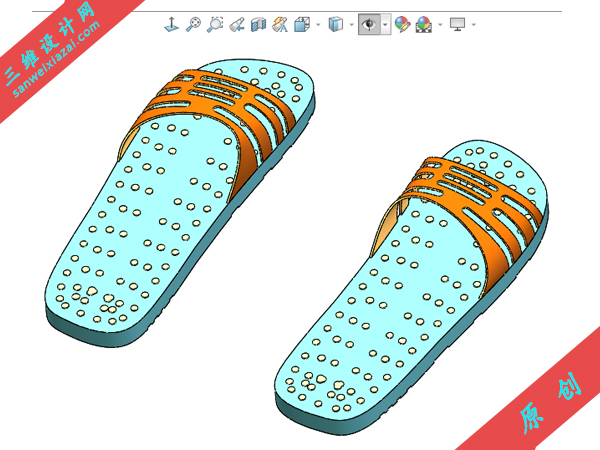This screenshot has width=600, height=450.
Task: Open Dynamic Annotation Views icon
Action: tap(280, 24)
